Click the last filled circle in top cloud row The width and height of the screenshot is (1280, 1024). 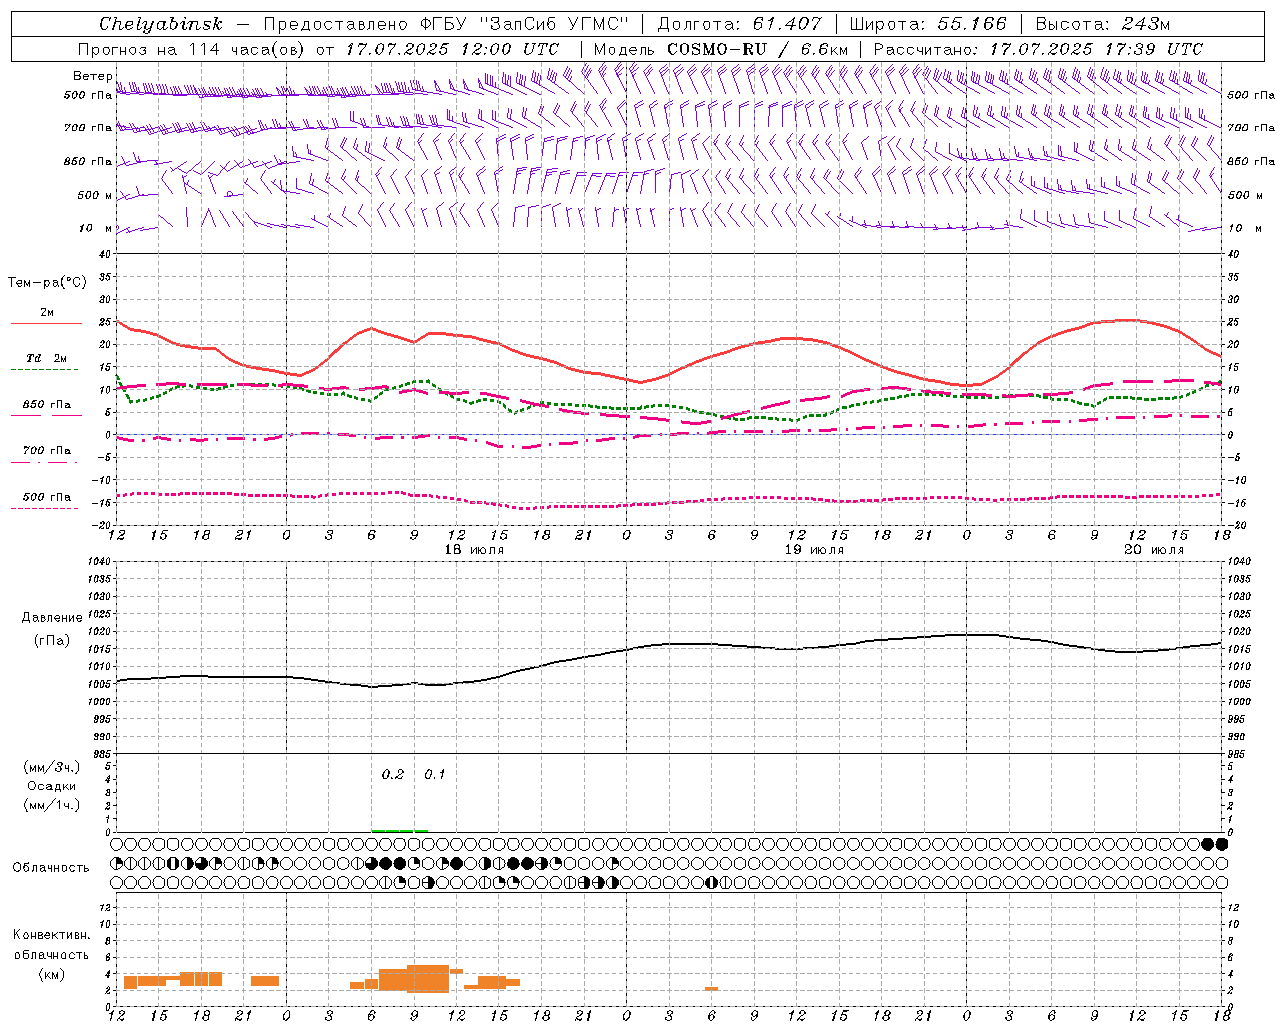pos(1221,844)
